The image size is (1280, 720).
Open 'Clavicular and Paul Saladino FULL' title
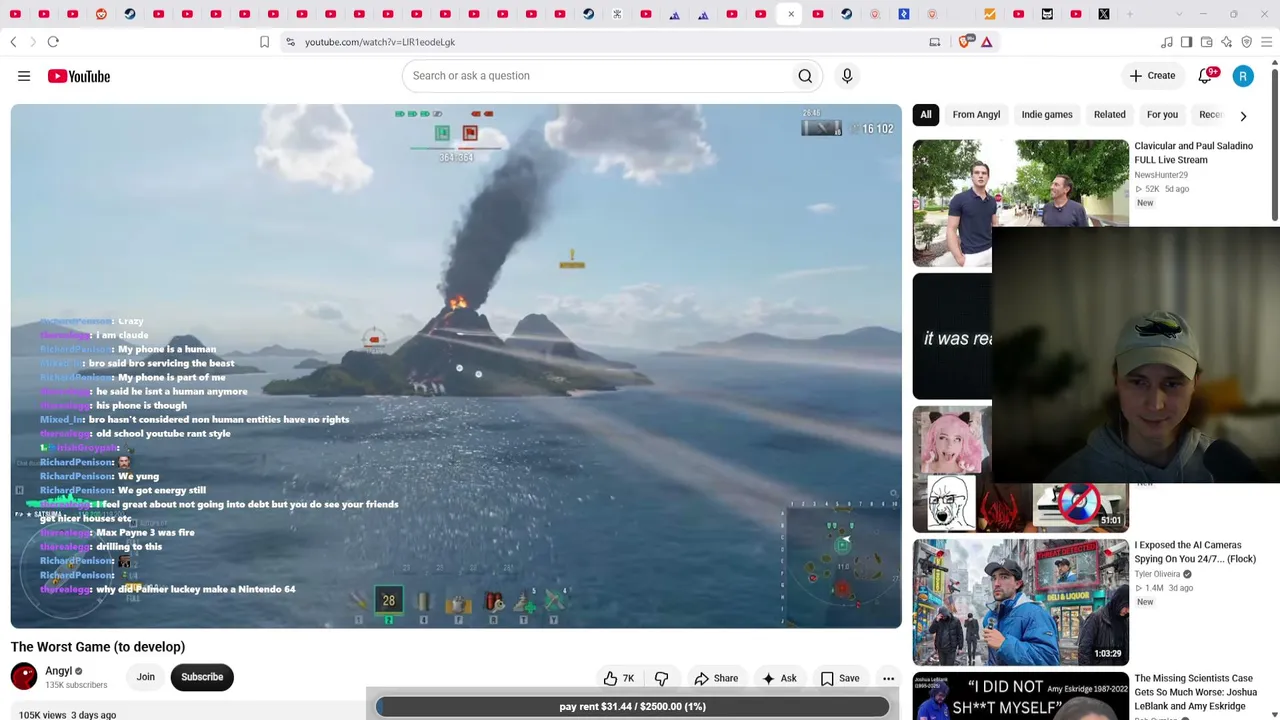(x=1193, y=153)
